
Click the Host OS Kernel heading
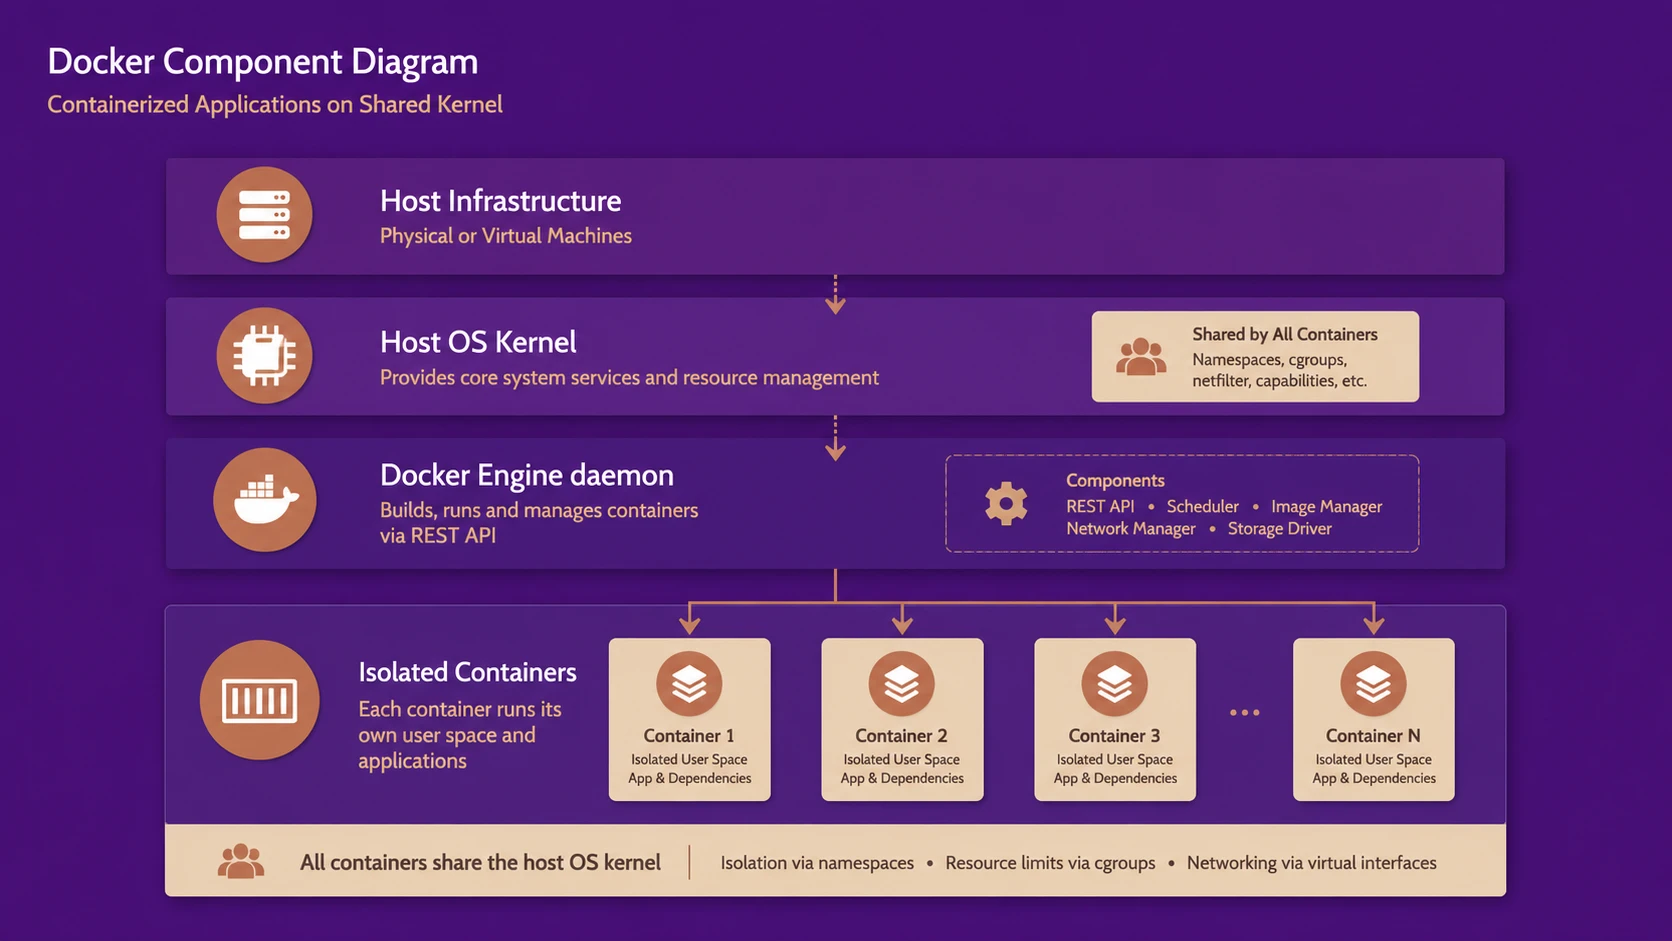click(x=478, y=343)
